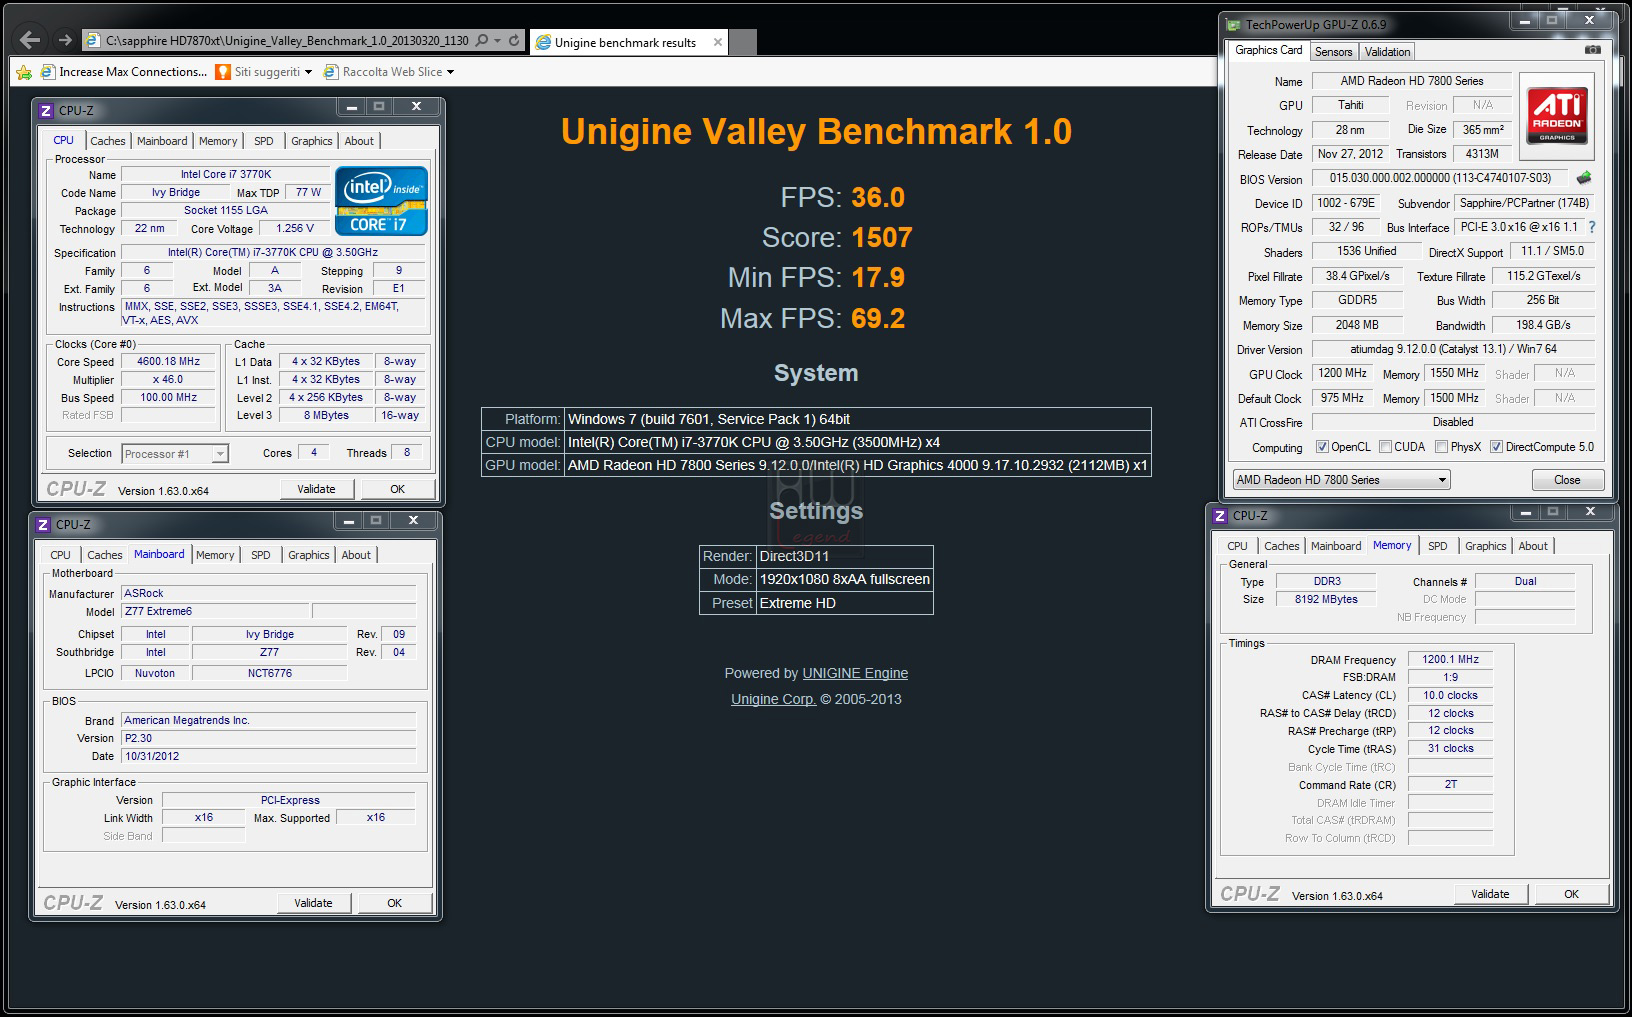Screen dimensions: 1632x1017
Task: Open Memory tab in the Mainboard CPU-Z window
Action: [215, 555]
